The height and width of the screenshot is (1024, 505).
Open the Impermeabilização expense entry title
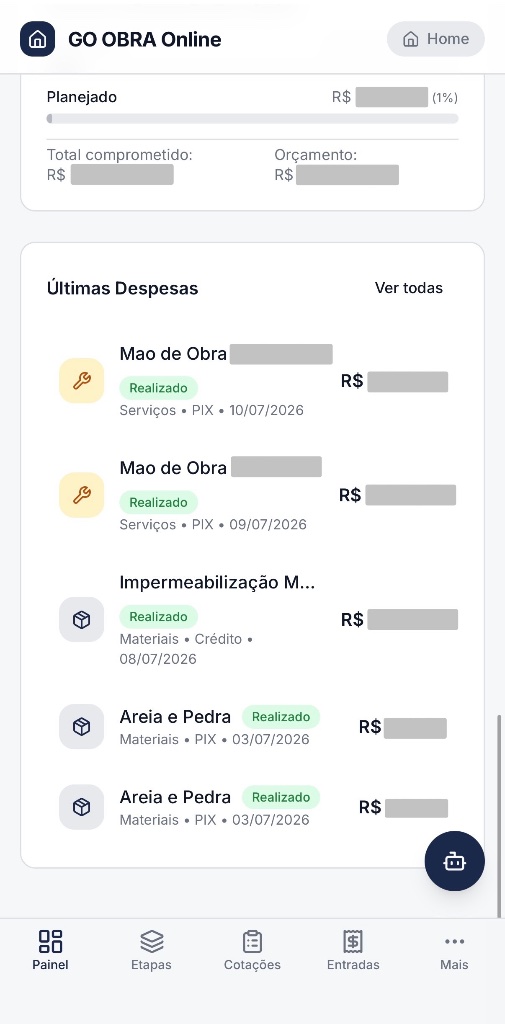coord(218,583)
